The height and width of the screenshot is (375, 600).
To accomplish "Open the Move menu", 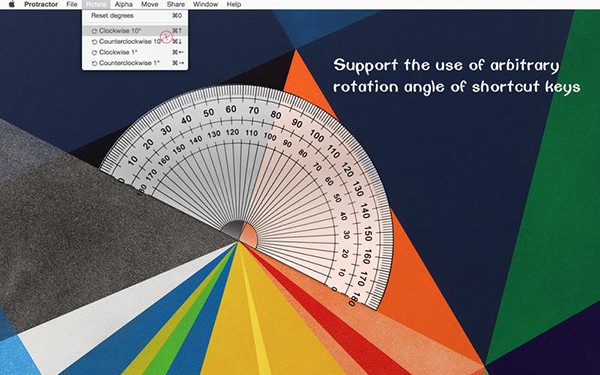I will click(x=150, y=4).
